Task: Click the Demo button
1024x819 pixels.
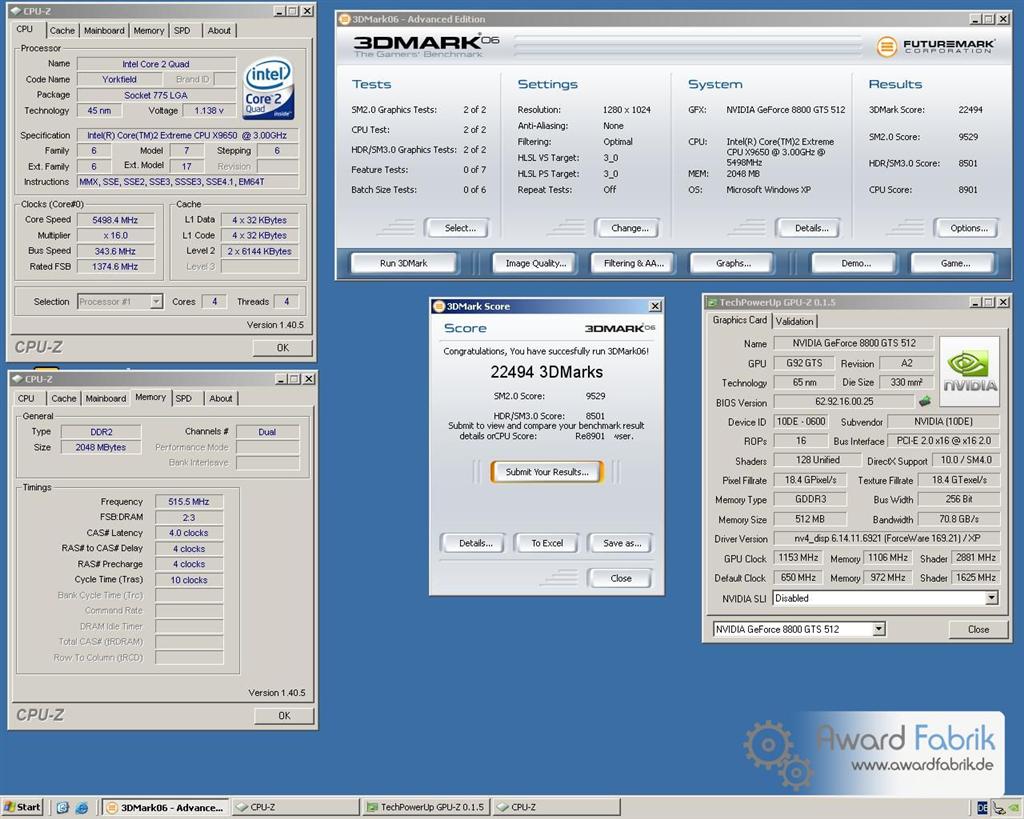Action: point(856,263)
